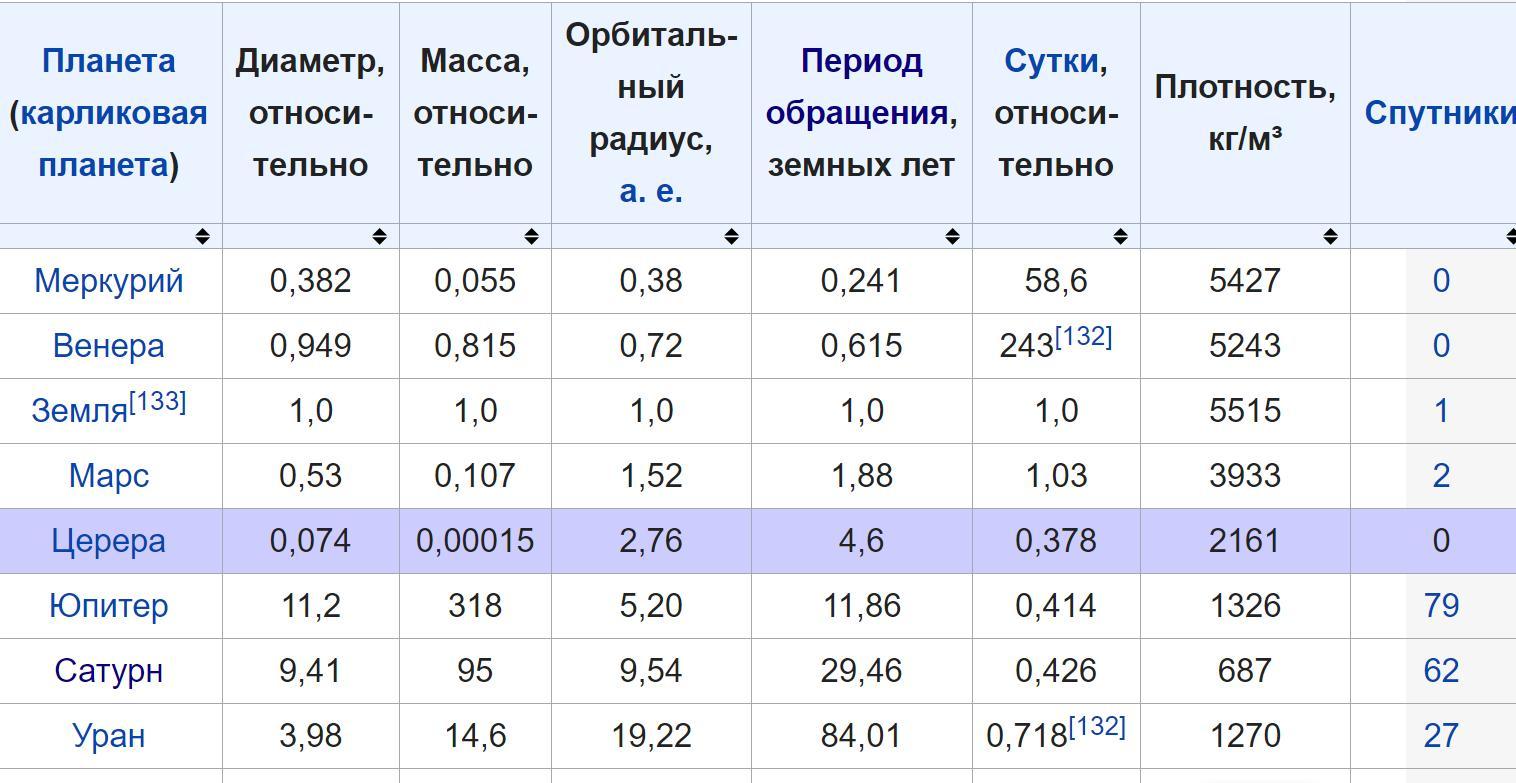
Task: Sort by the Период обращения column
Action: pyautogui.click(x=952, y=236)
